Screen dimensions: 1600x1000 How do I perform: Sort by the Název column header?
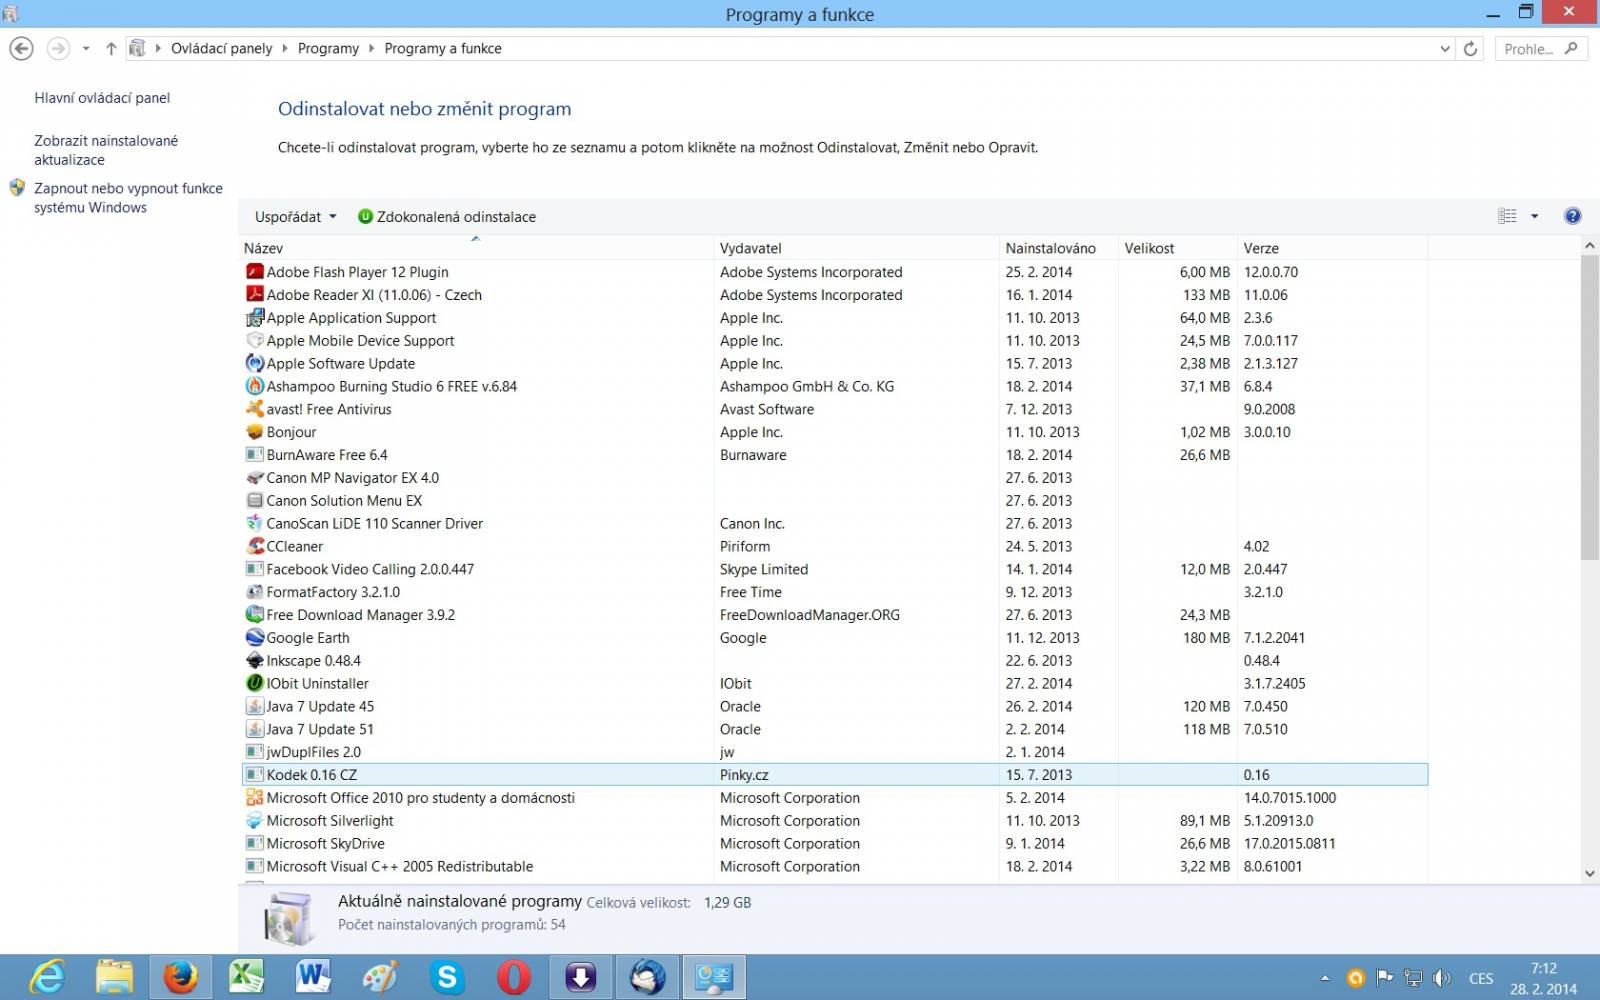[476, 247]
